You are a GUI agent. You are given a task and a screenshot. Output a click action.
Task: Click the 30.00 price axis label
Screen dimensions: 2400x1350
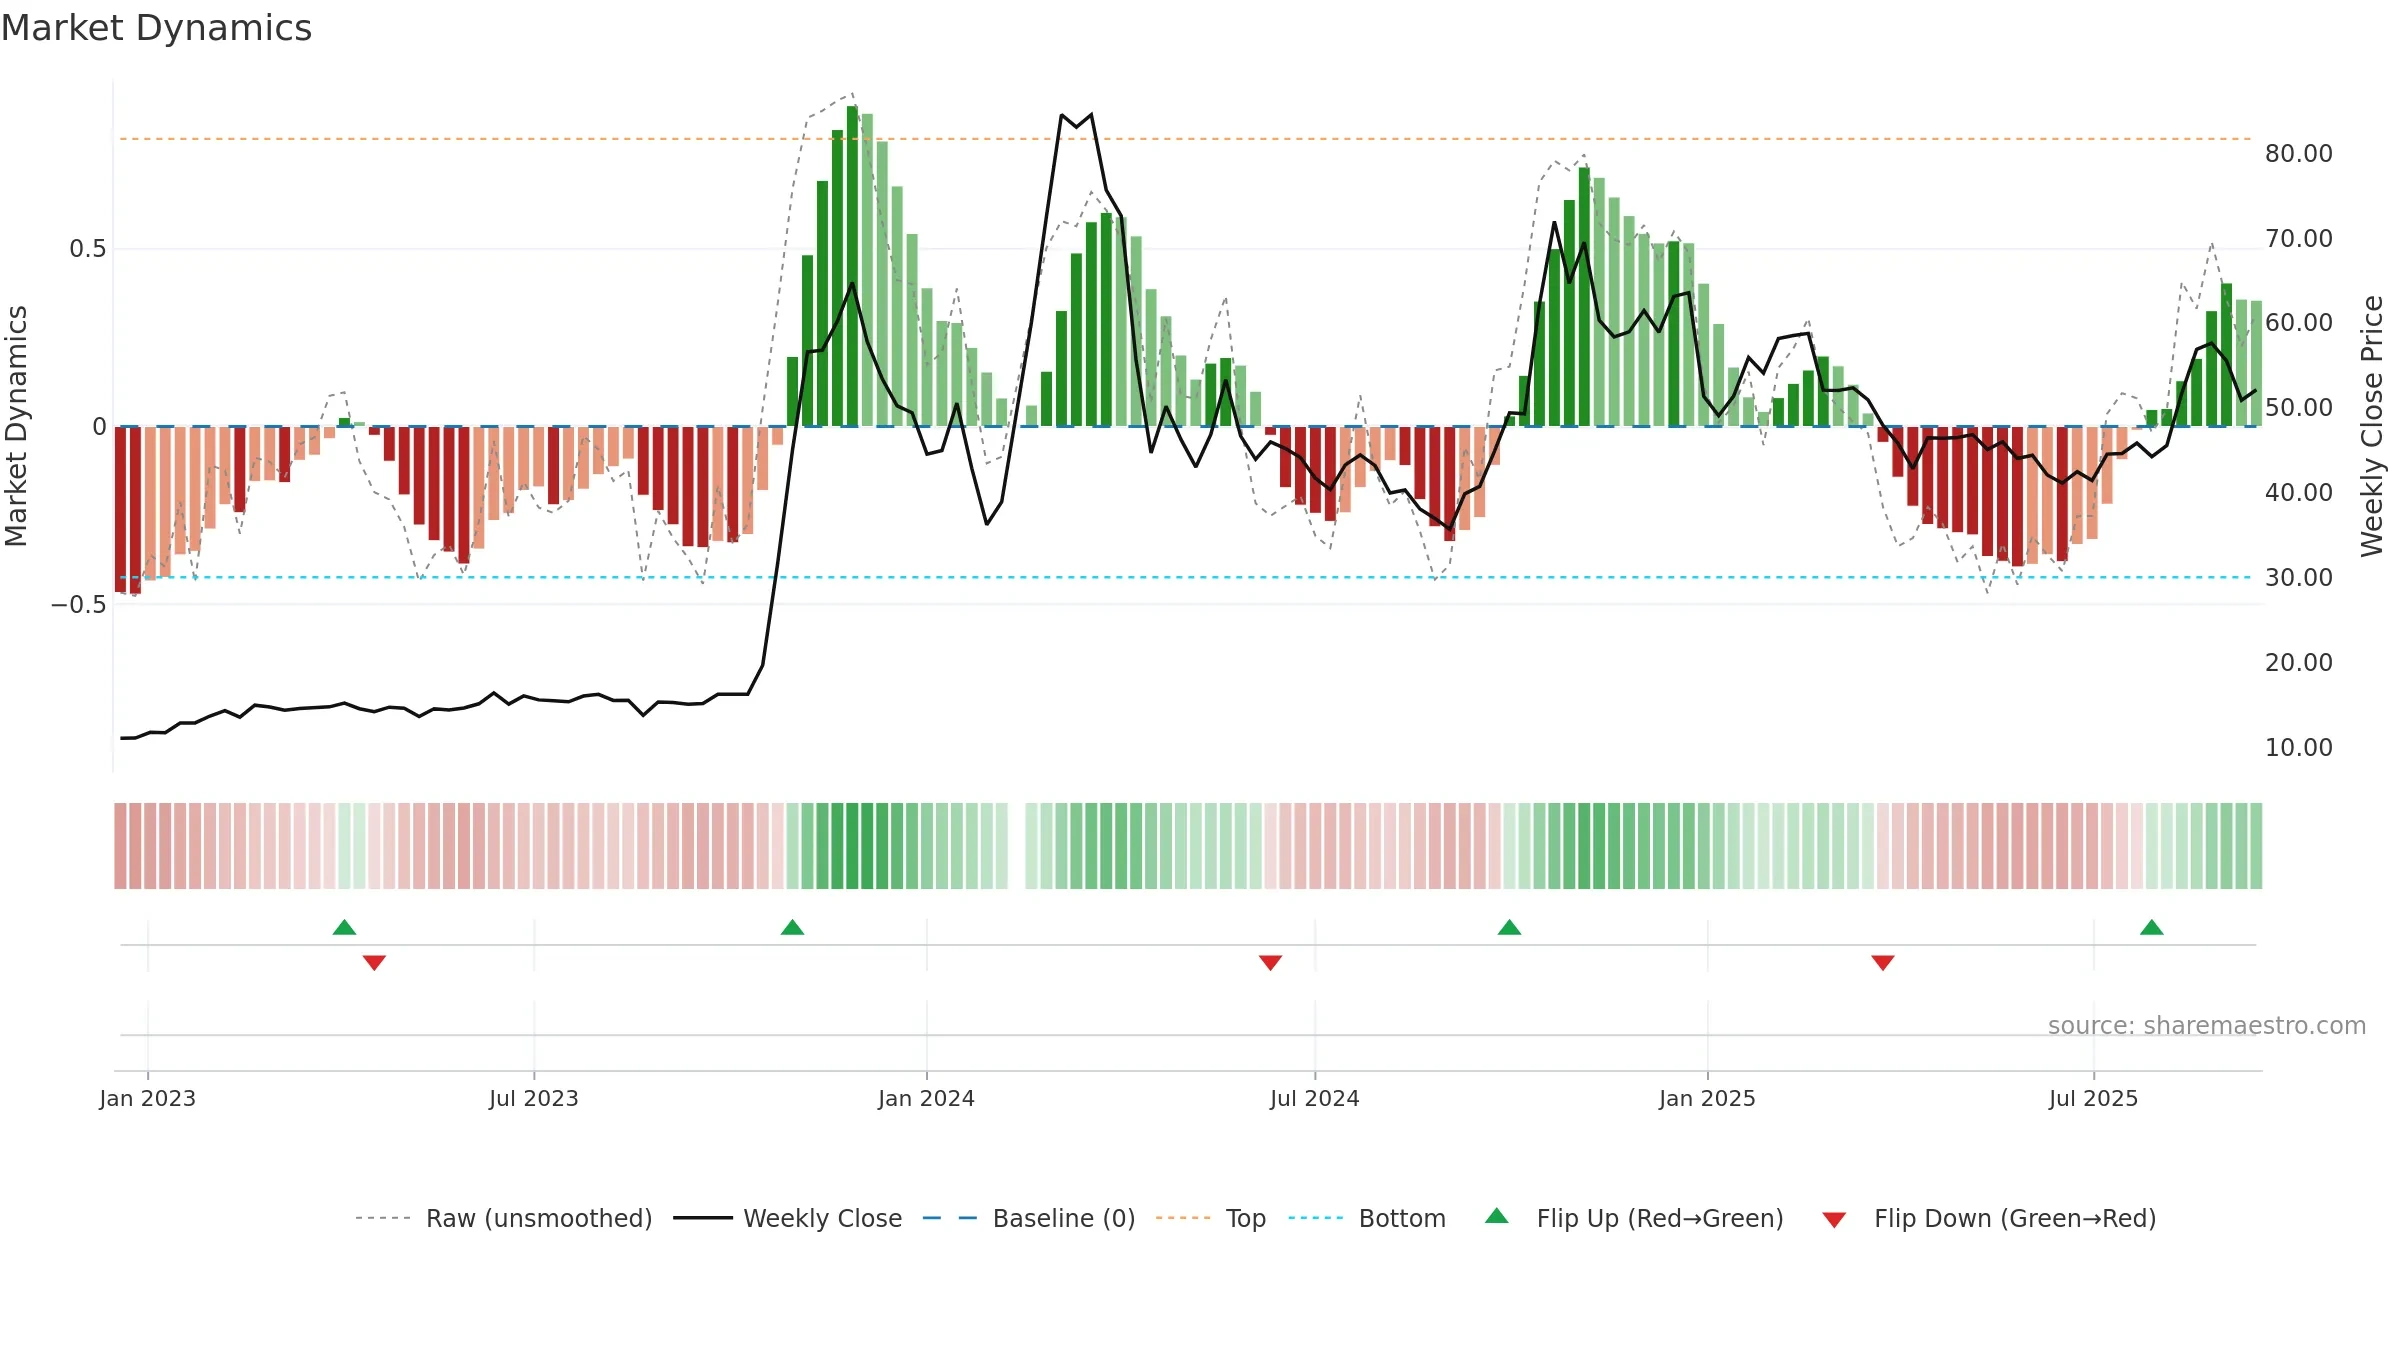tap(2299, 577)
